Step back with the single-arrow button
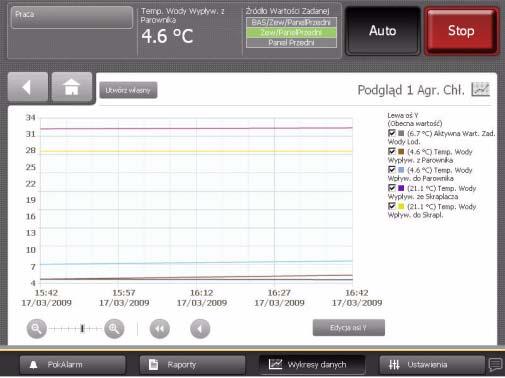 click(200, 329)
